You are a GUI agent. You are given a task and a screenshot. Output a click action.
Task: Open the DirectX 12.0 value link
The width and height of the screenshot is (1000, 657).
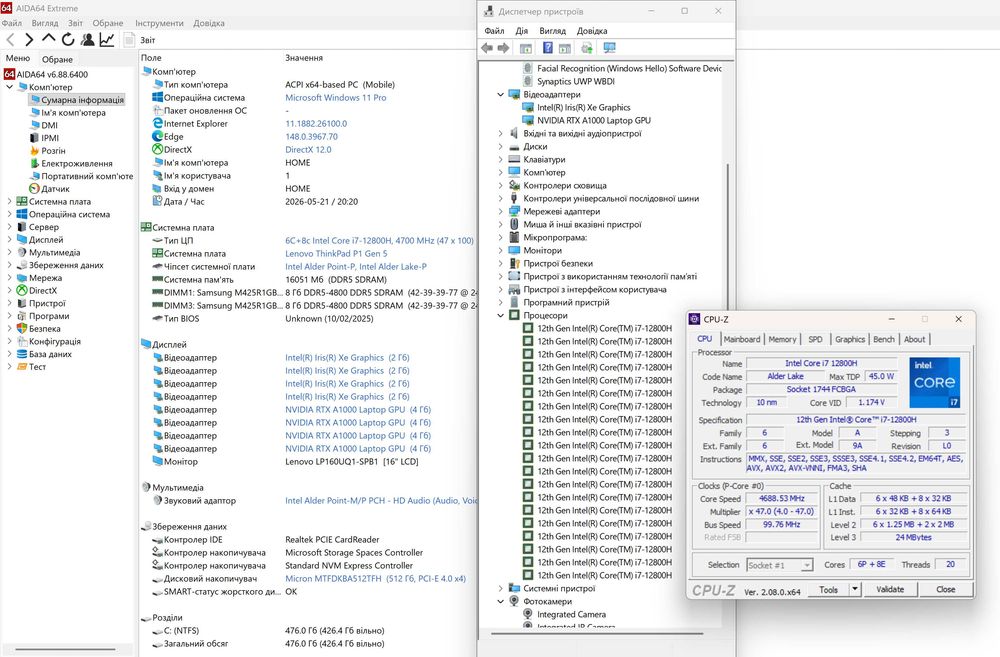coord(308,149)
